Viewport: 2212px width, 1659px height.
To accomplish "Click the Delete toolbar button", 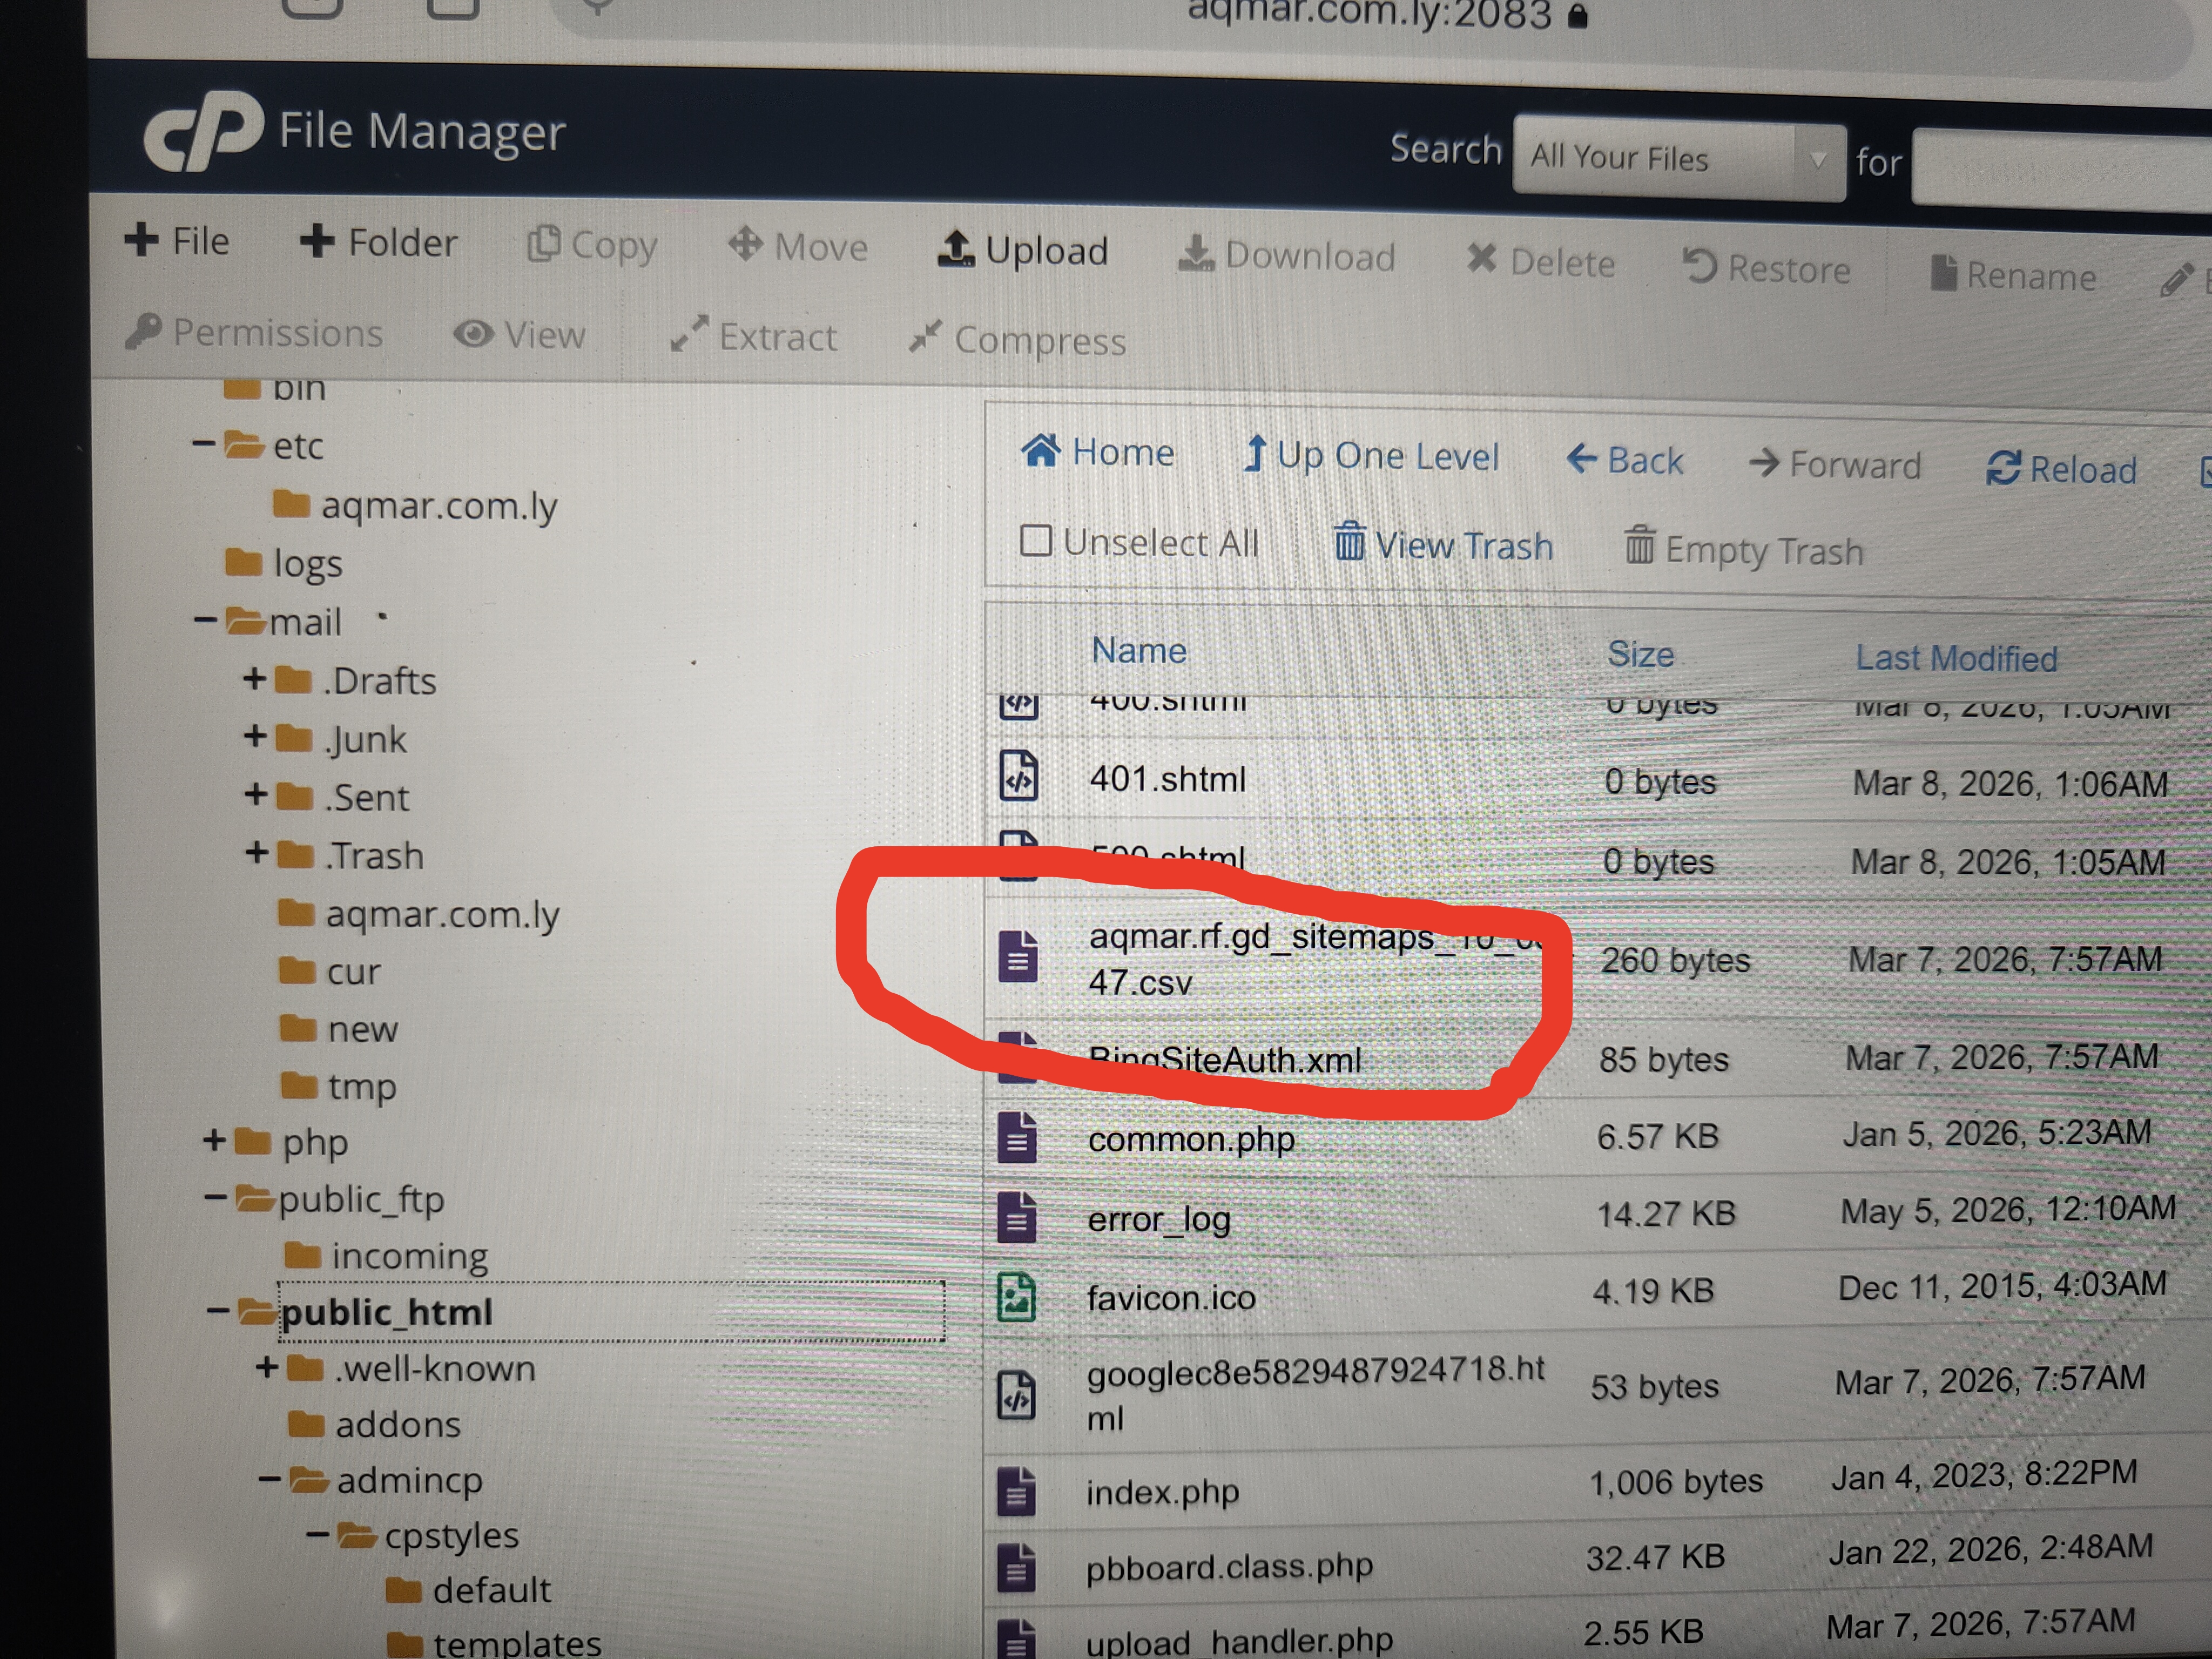I will tap(1541, 262).
